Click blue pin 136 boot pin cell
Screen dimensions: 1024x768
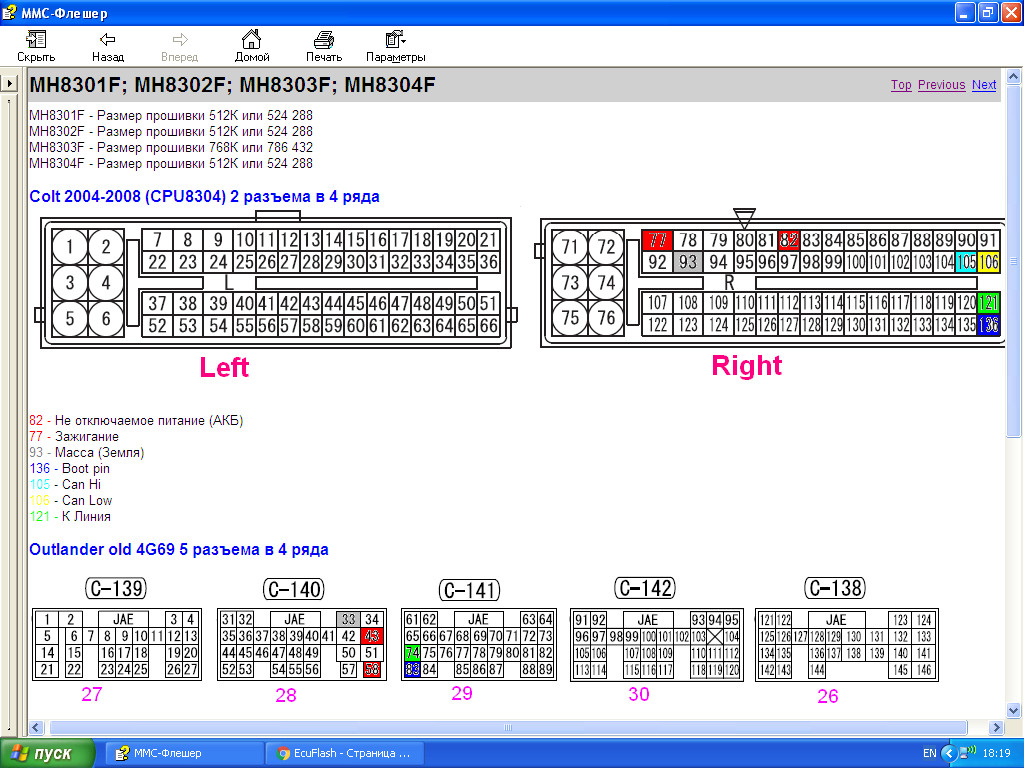click(989, 325)
